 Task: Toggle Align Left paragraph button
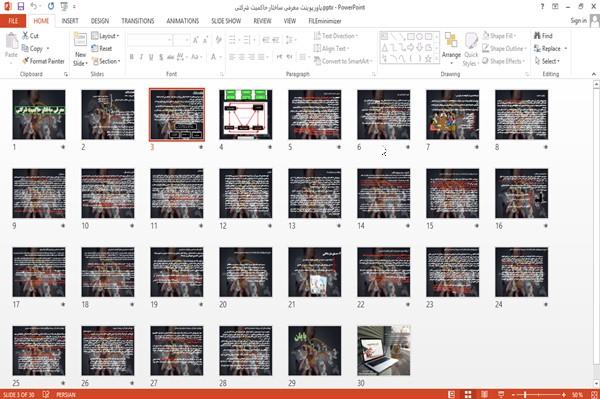click(232, 57)
